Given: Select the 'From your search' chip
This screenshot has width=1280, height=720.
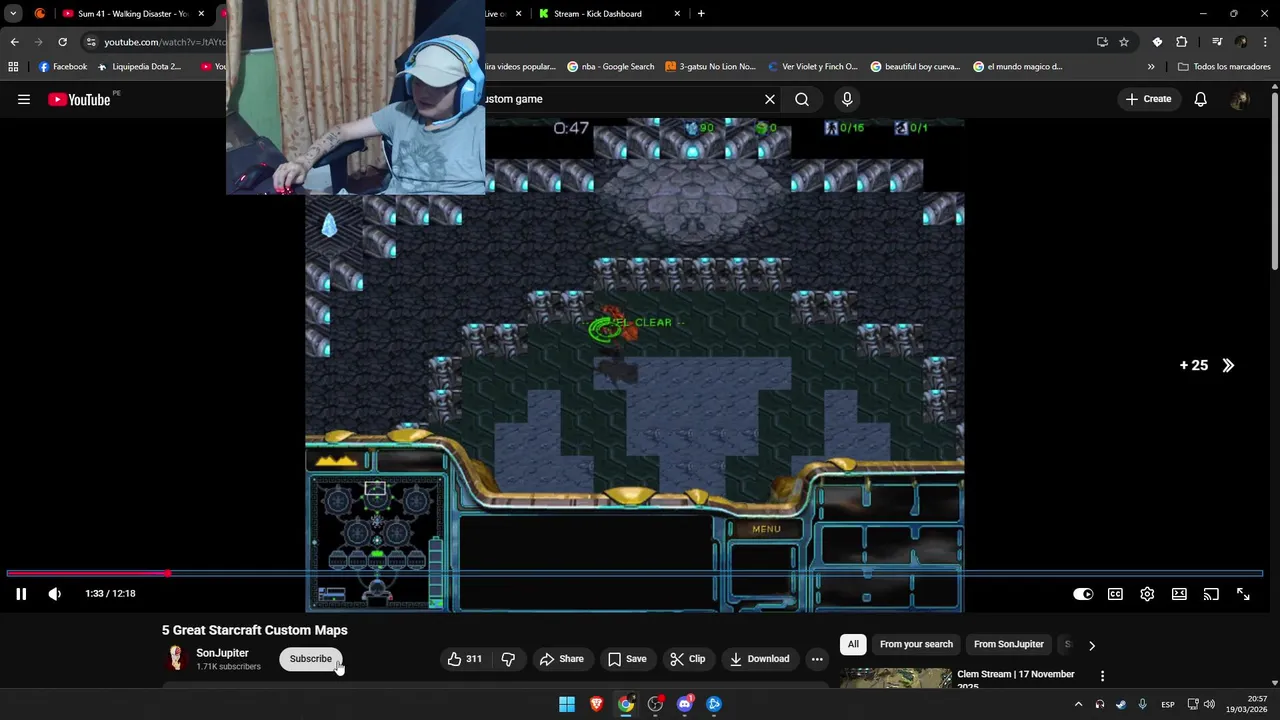Looking at the screenshot, I should [916, 645].
